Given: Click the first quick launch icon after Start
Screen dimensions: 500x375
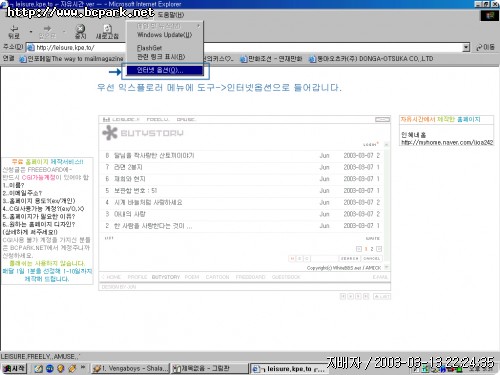Looking at the screenshot, I should [x=39, y=368].
